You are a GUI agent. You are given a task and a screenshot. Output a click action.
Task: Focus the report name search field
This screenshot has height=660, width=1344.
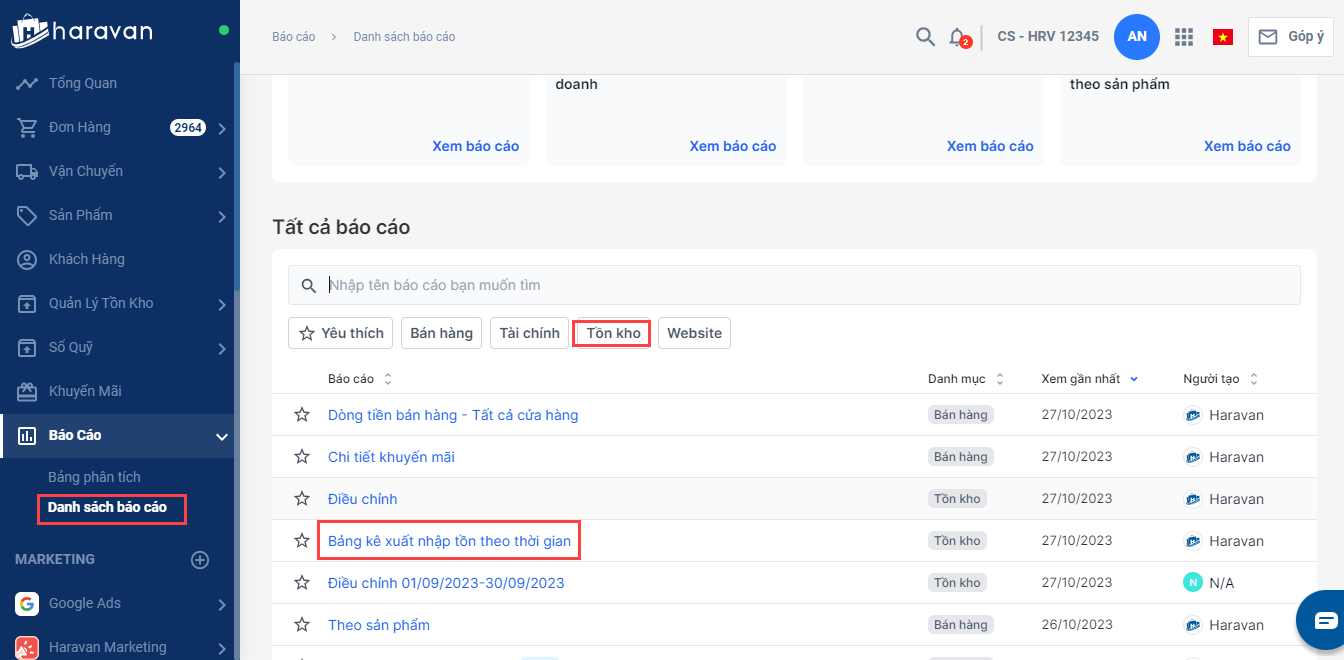point(800,285)
